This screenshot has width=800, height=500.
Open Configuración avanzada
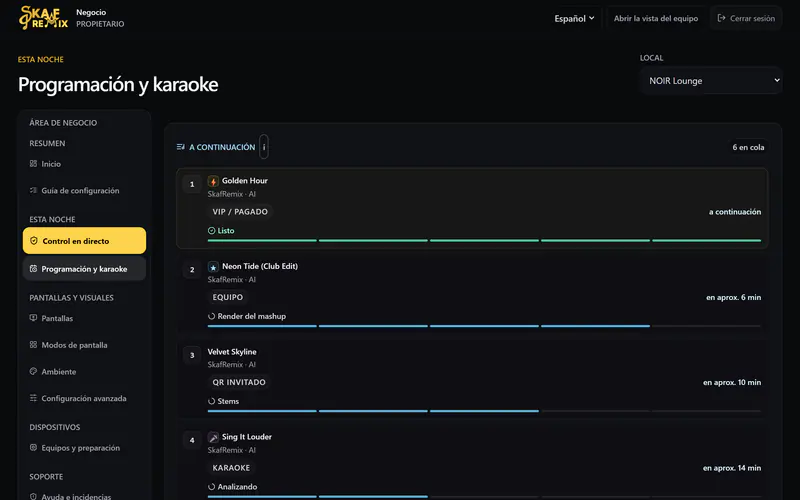[84, 398]
